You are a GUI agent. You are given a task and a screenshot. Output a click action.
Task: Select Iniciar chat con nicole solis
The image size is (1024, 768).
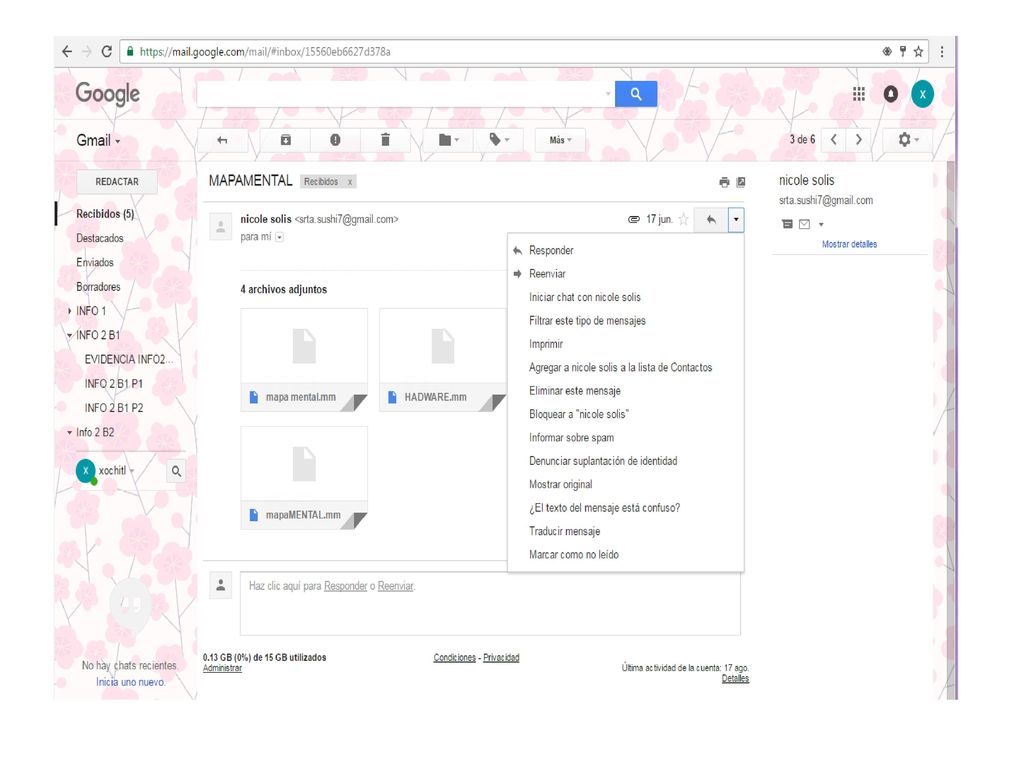[x=626, y=298]
